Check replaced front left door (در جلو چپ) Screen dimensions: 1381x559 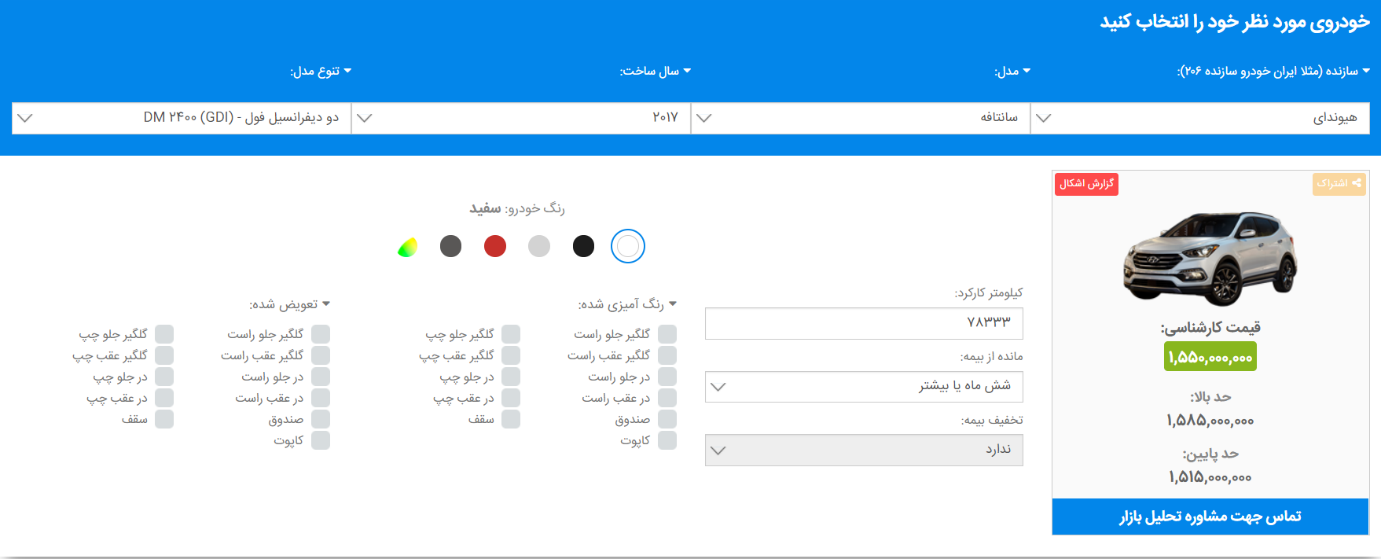pos(164,377)
